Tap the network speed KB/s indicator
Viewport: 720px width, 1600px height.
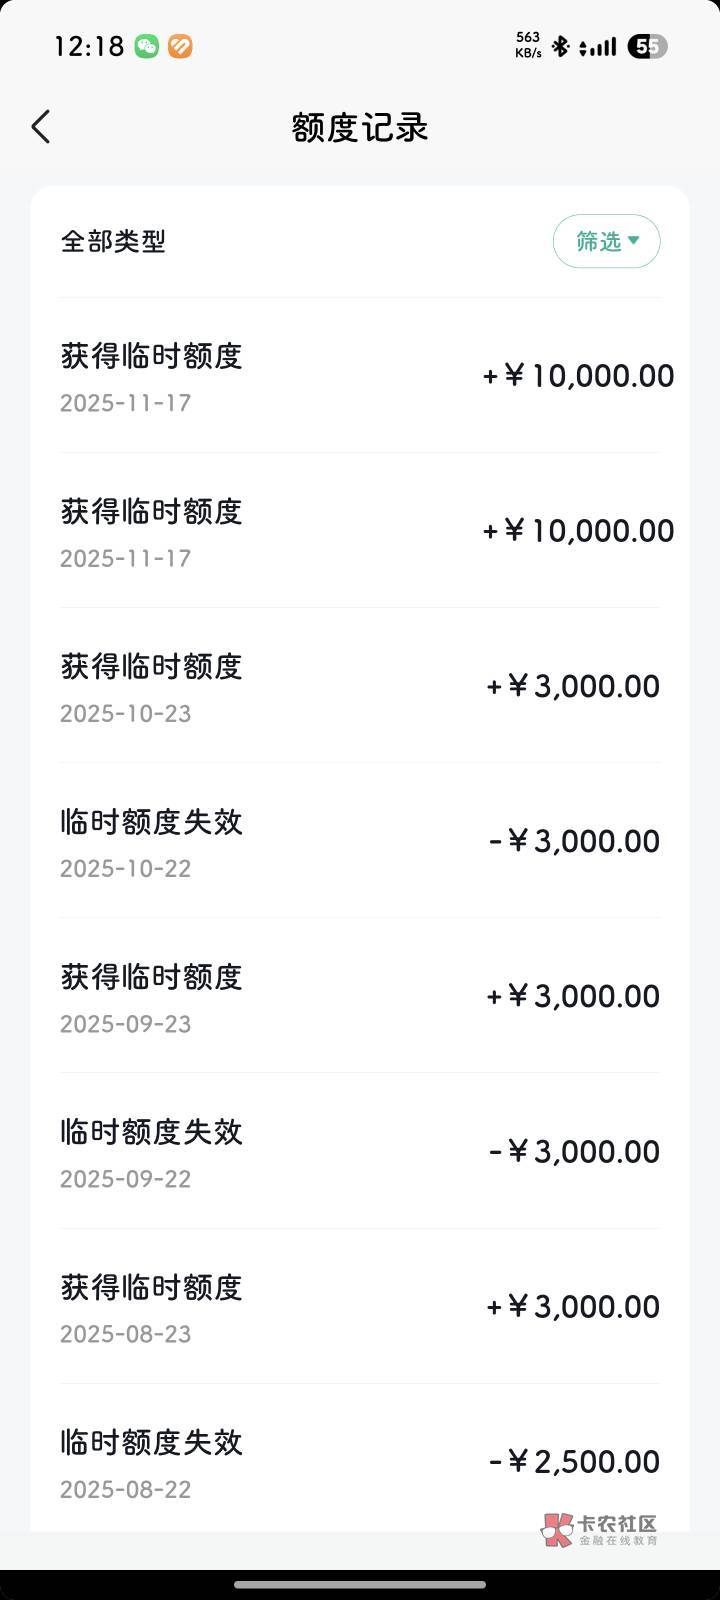(528, 45)
